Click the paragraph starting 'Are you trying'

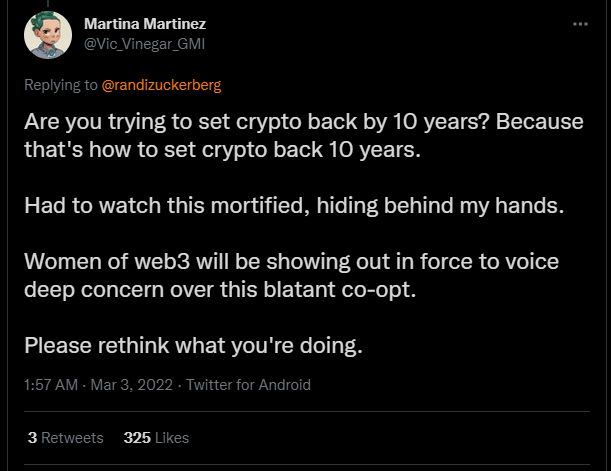[304, 136]
